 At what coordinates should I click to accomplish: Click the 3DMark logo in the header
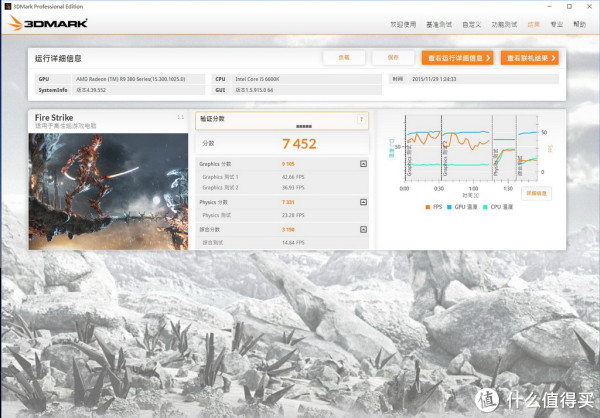coord(48,23)
